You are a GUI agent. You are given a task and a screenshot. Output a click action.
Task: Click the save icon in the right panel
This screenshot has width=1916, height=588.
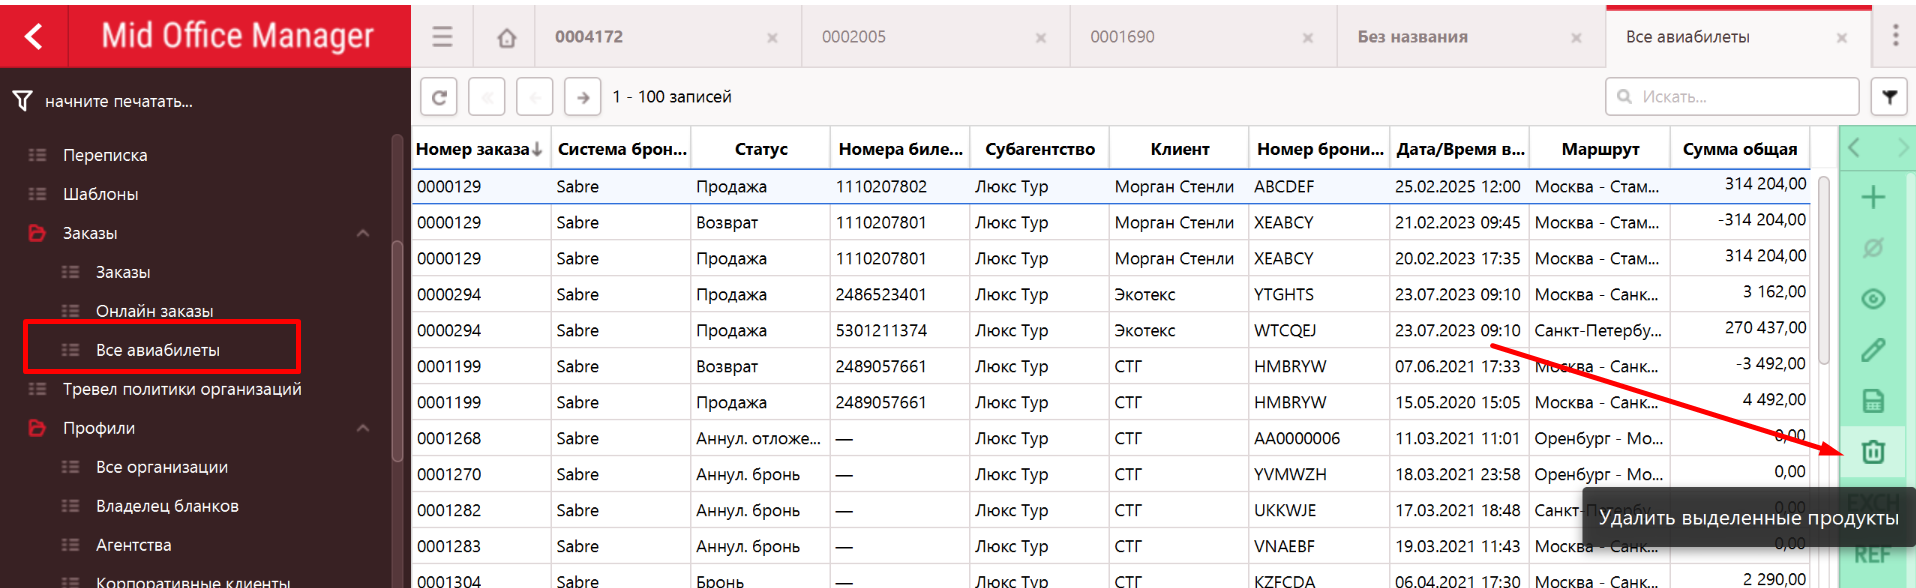(x=1873, y=401)
